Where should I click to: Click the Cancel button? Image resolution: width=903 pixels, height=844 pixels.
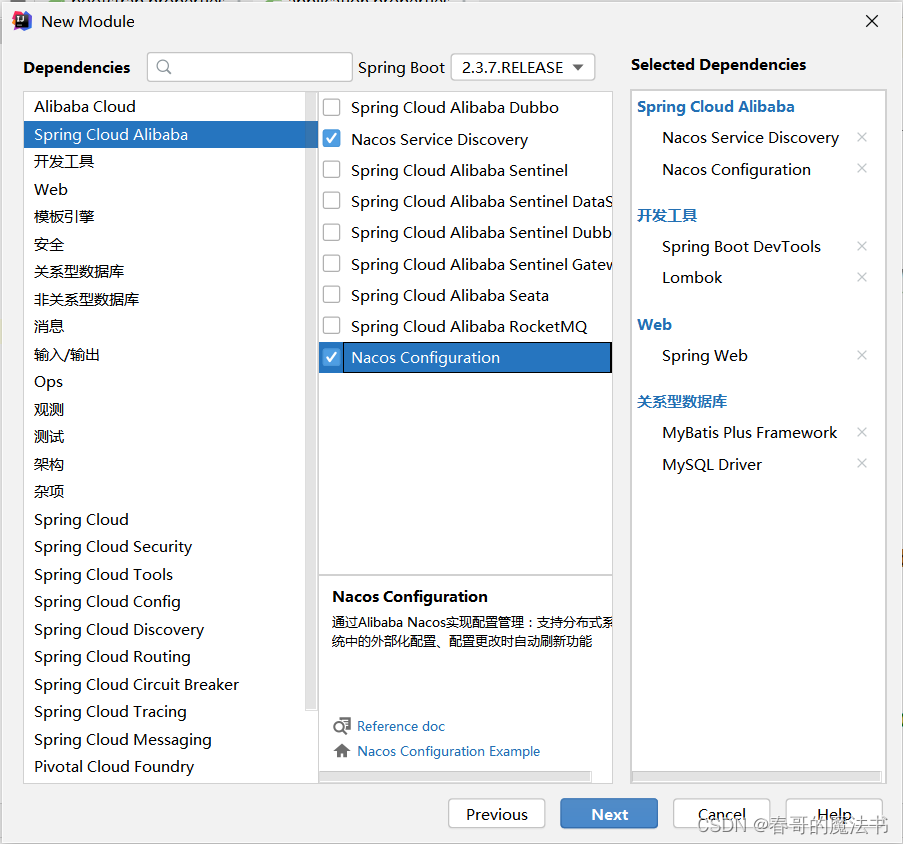click(721, 813)
